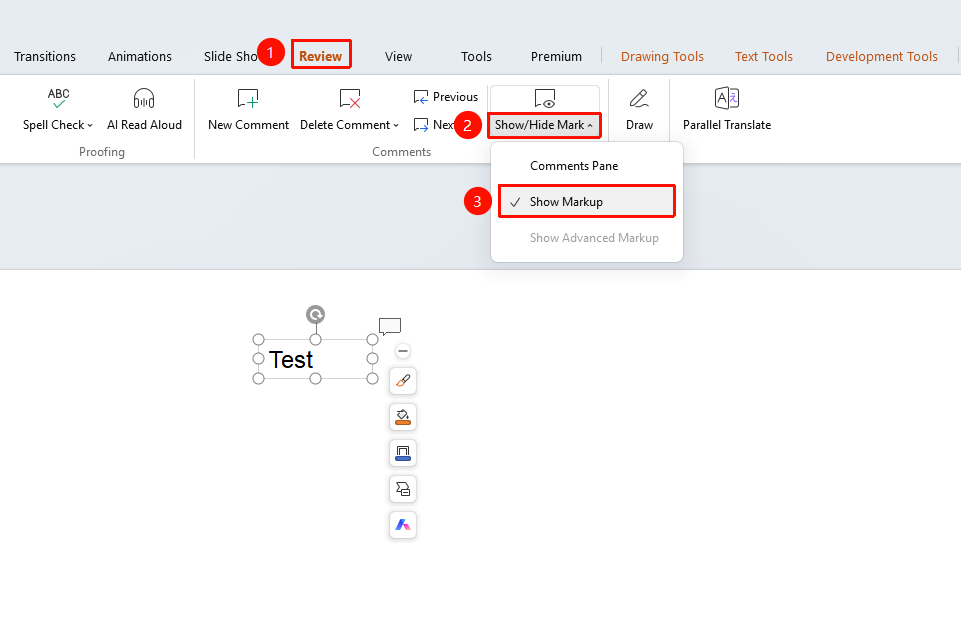The image size is (961, 619).
Task: Expand the Delete Comment dropdown arrow
Action: [396, 126]
